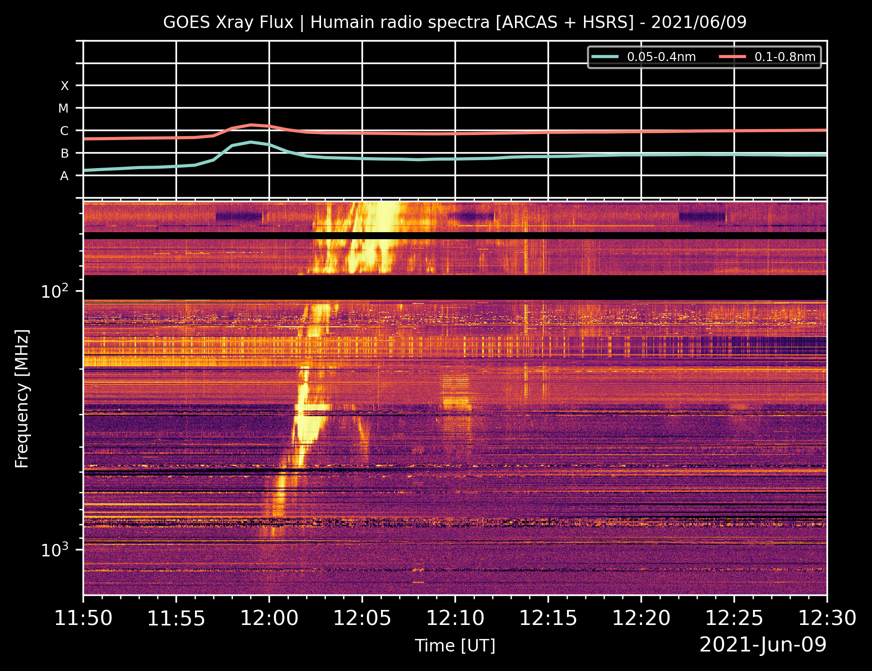Screen dimensions: 872x671
Task: Click the salmon legend line swatch
Action: 732,57
